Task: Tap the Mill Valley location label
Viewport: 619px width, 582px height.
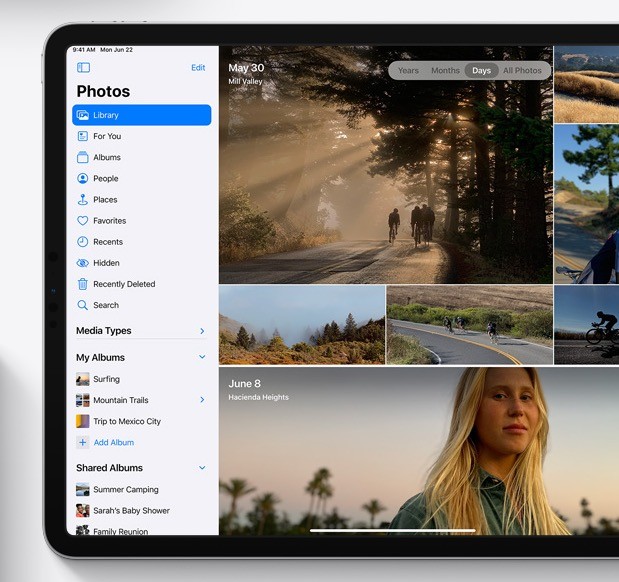Action: coord(245,81)
